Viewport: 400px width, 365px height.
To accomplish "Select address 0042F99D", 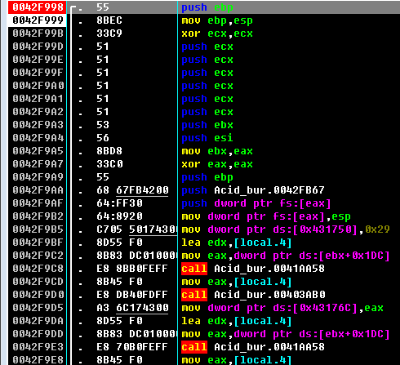I will tap(38, 46).
